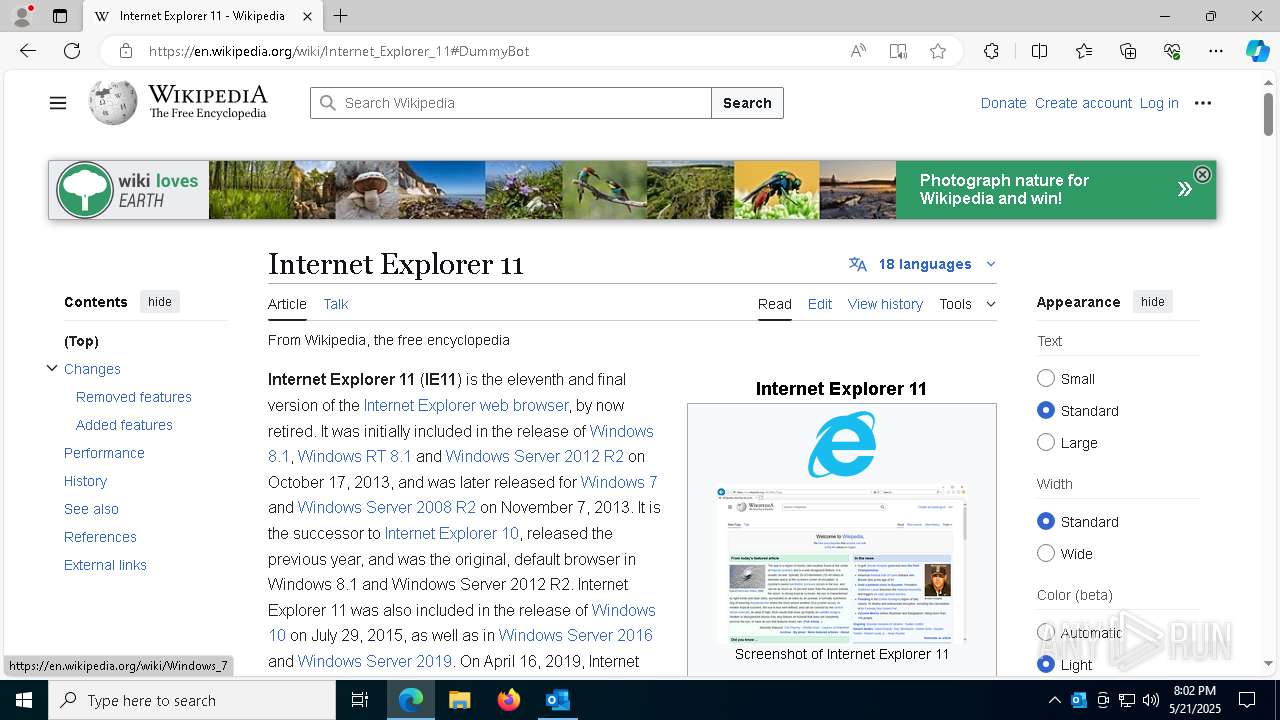Image resolution: width=1280 pixels, height=720 pixels.
Task: Enter Immersive Reader mode
Action: coord(898,51)
